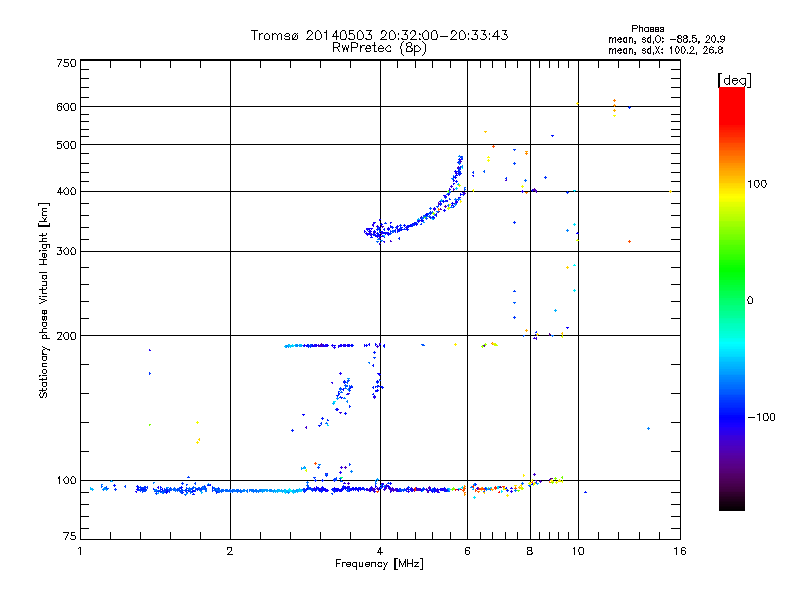Click the 'Stationary phase Virtual Height [km]' axis label
Image resolution: width=800 pixels, height=600 pixels.
[x=44, y=301]
